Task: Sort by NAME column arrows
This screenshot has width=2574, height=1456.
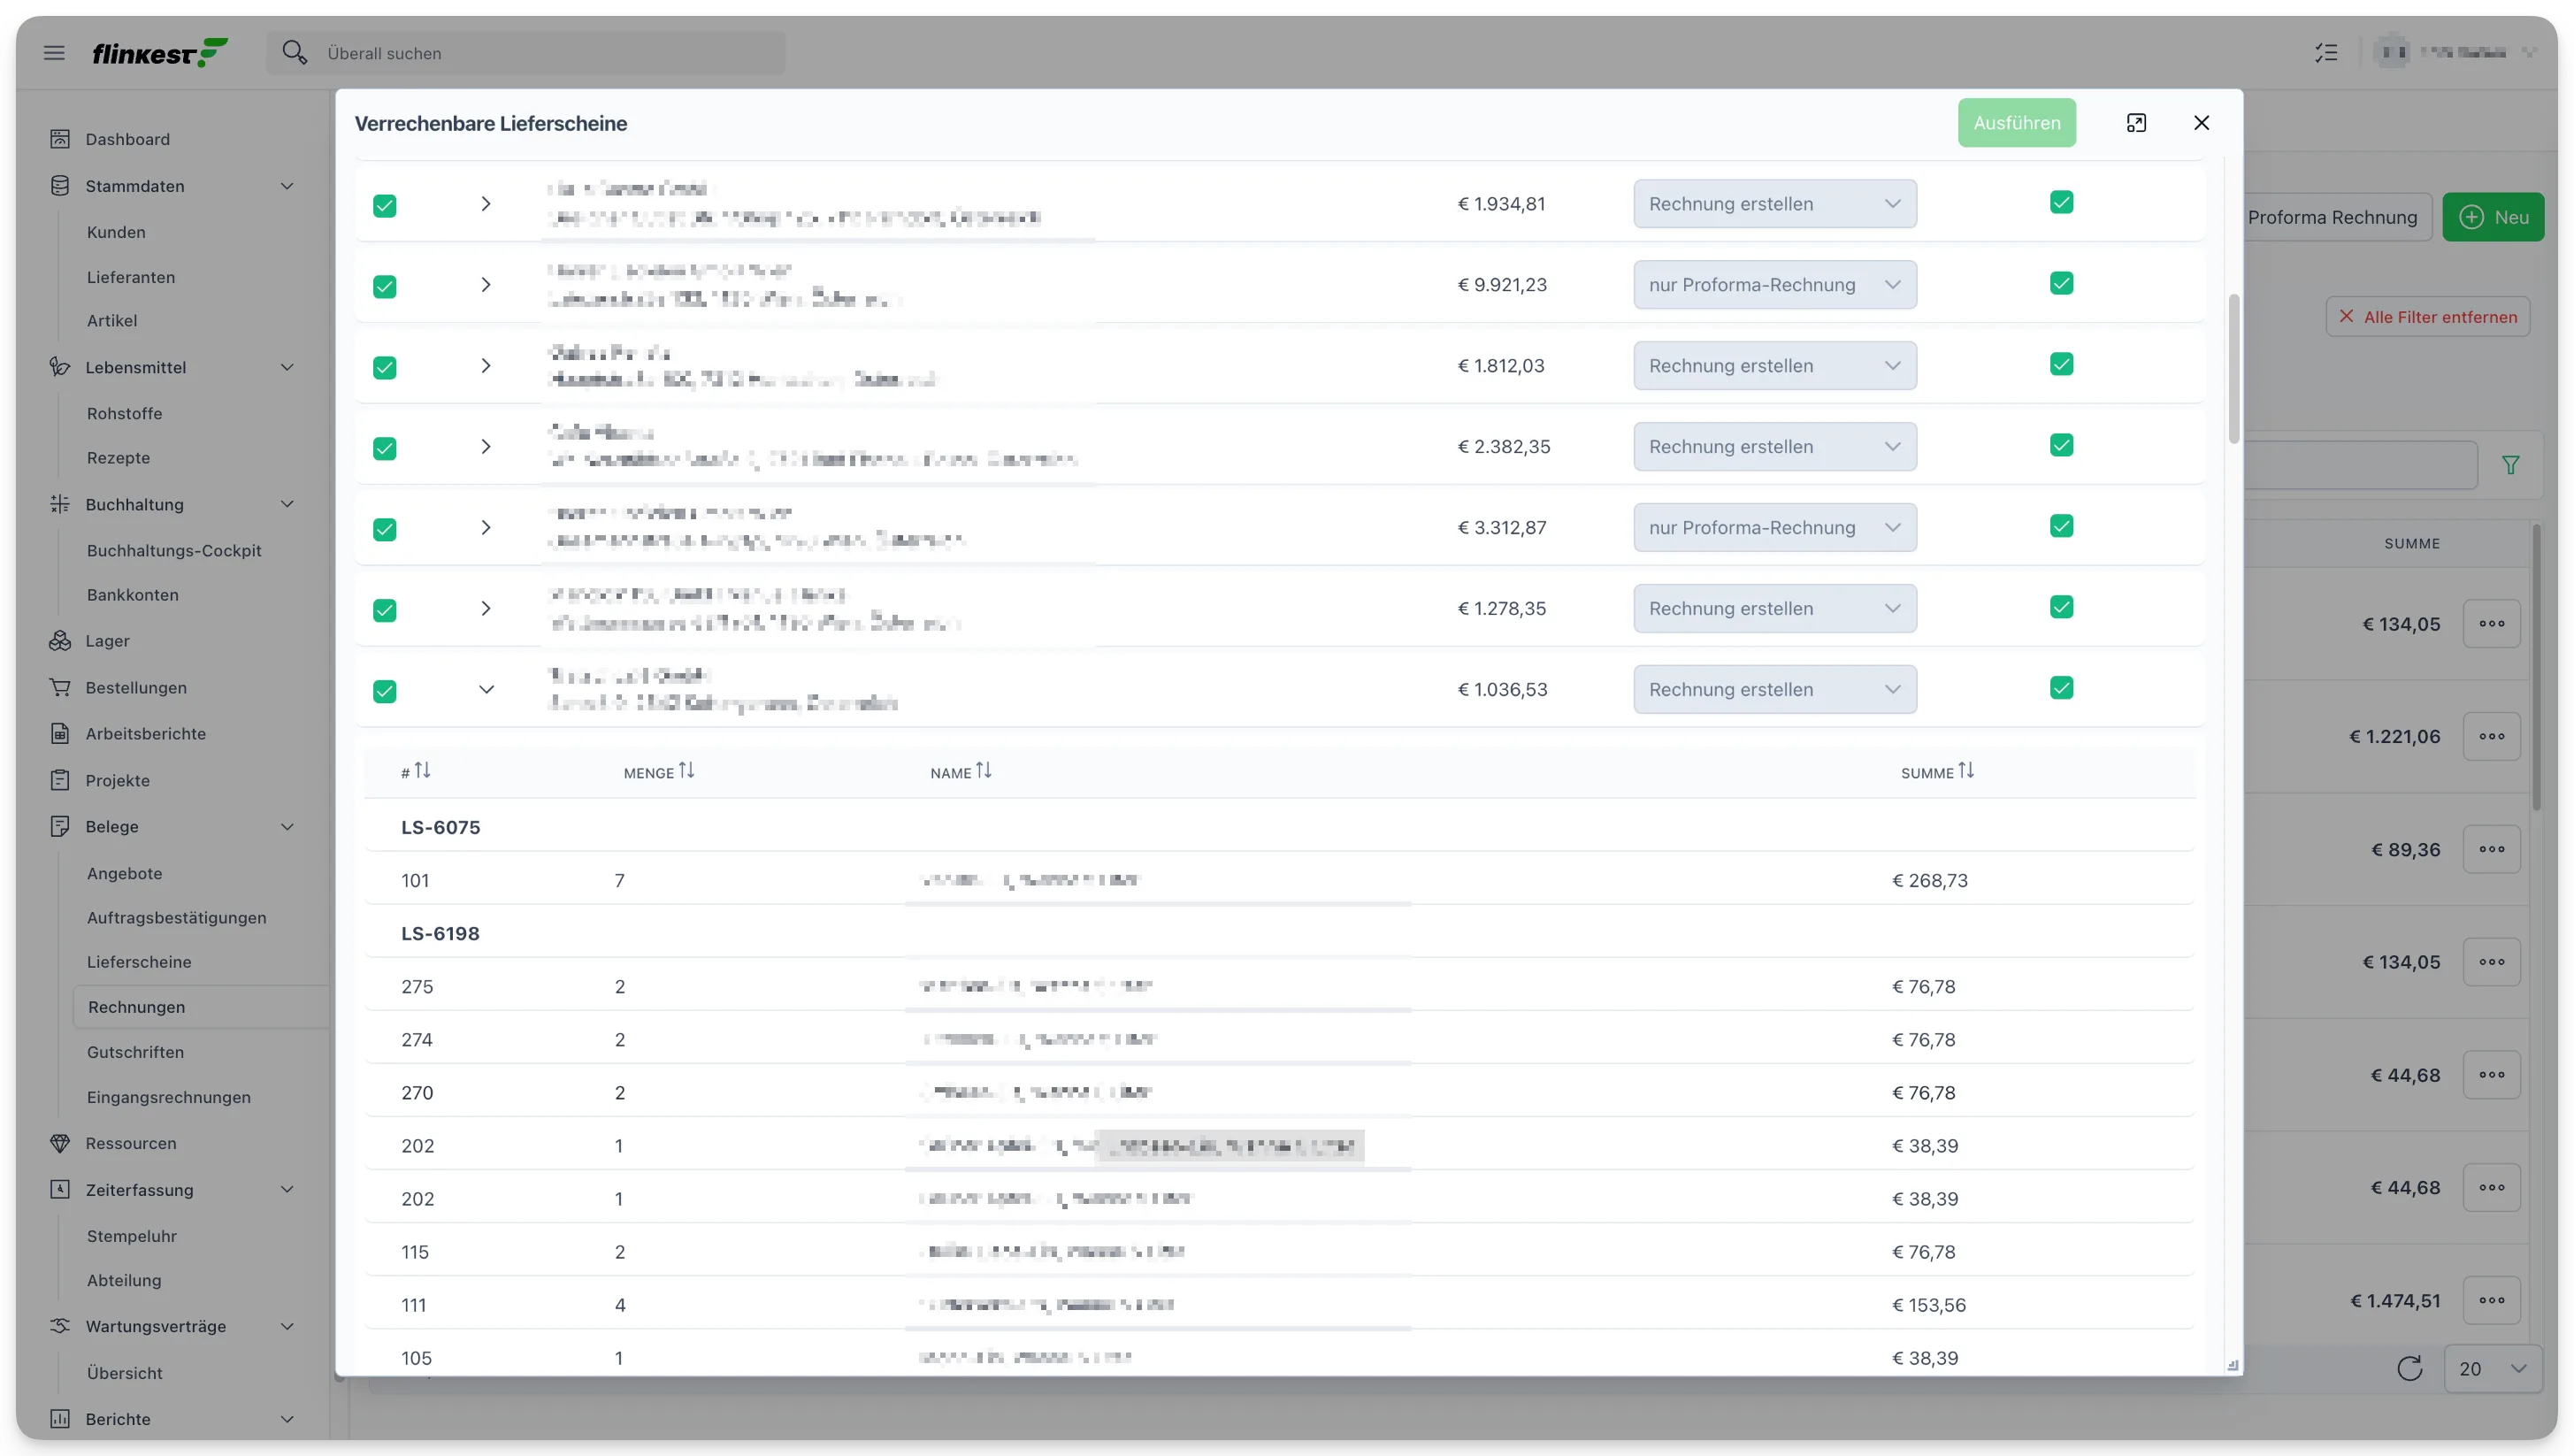Action: click(x=984, y=770)
